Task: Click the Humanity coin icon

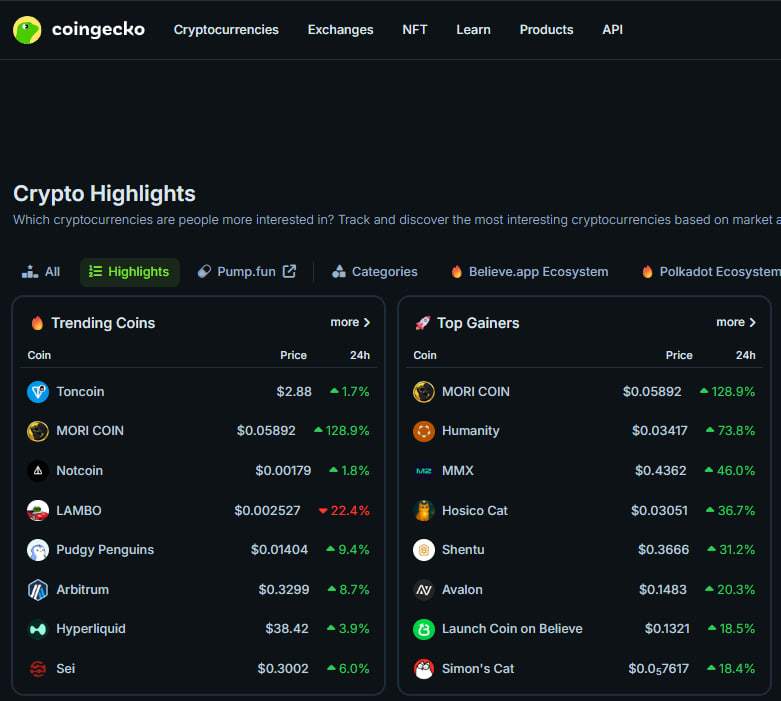Action: click(424, 431)
